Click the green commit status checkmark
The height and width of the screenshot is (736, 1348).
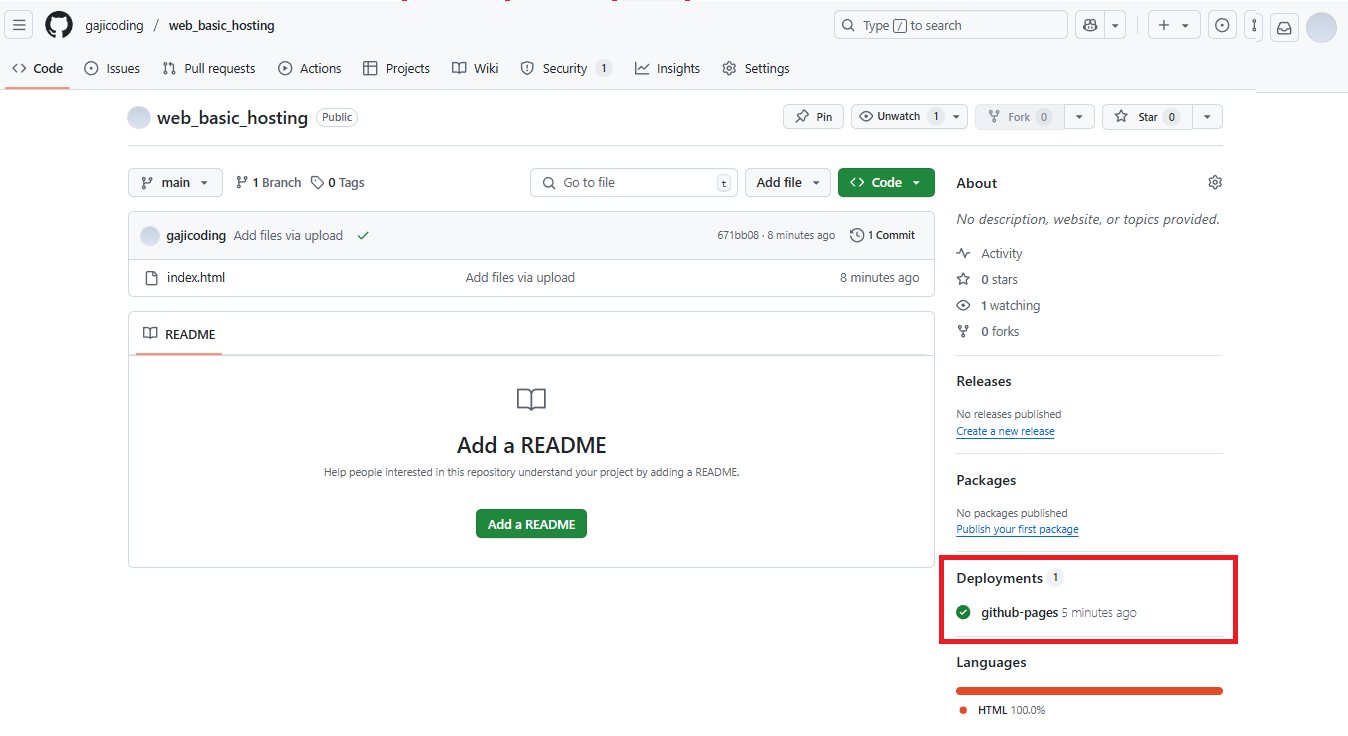point(363,236)
